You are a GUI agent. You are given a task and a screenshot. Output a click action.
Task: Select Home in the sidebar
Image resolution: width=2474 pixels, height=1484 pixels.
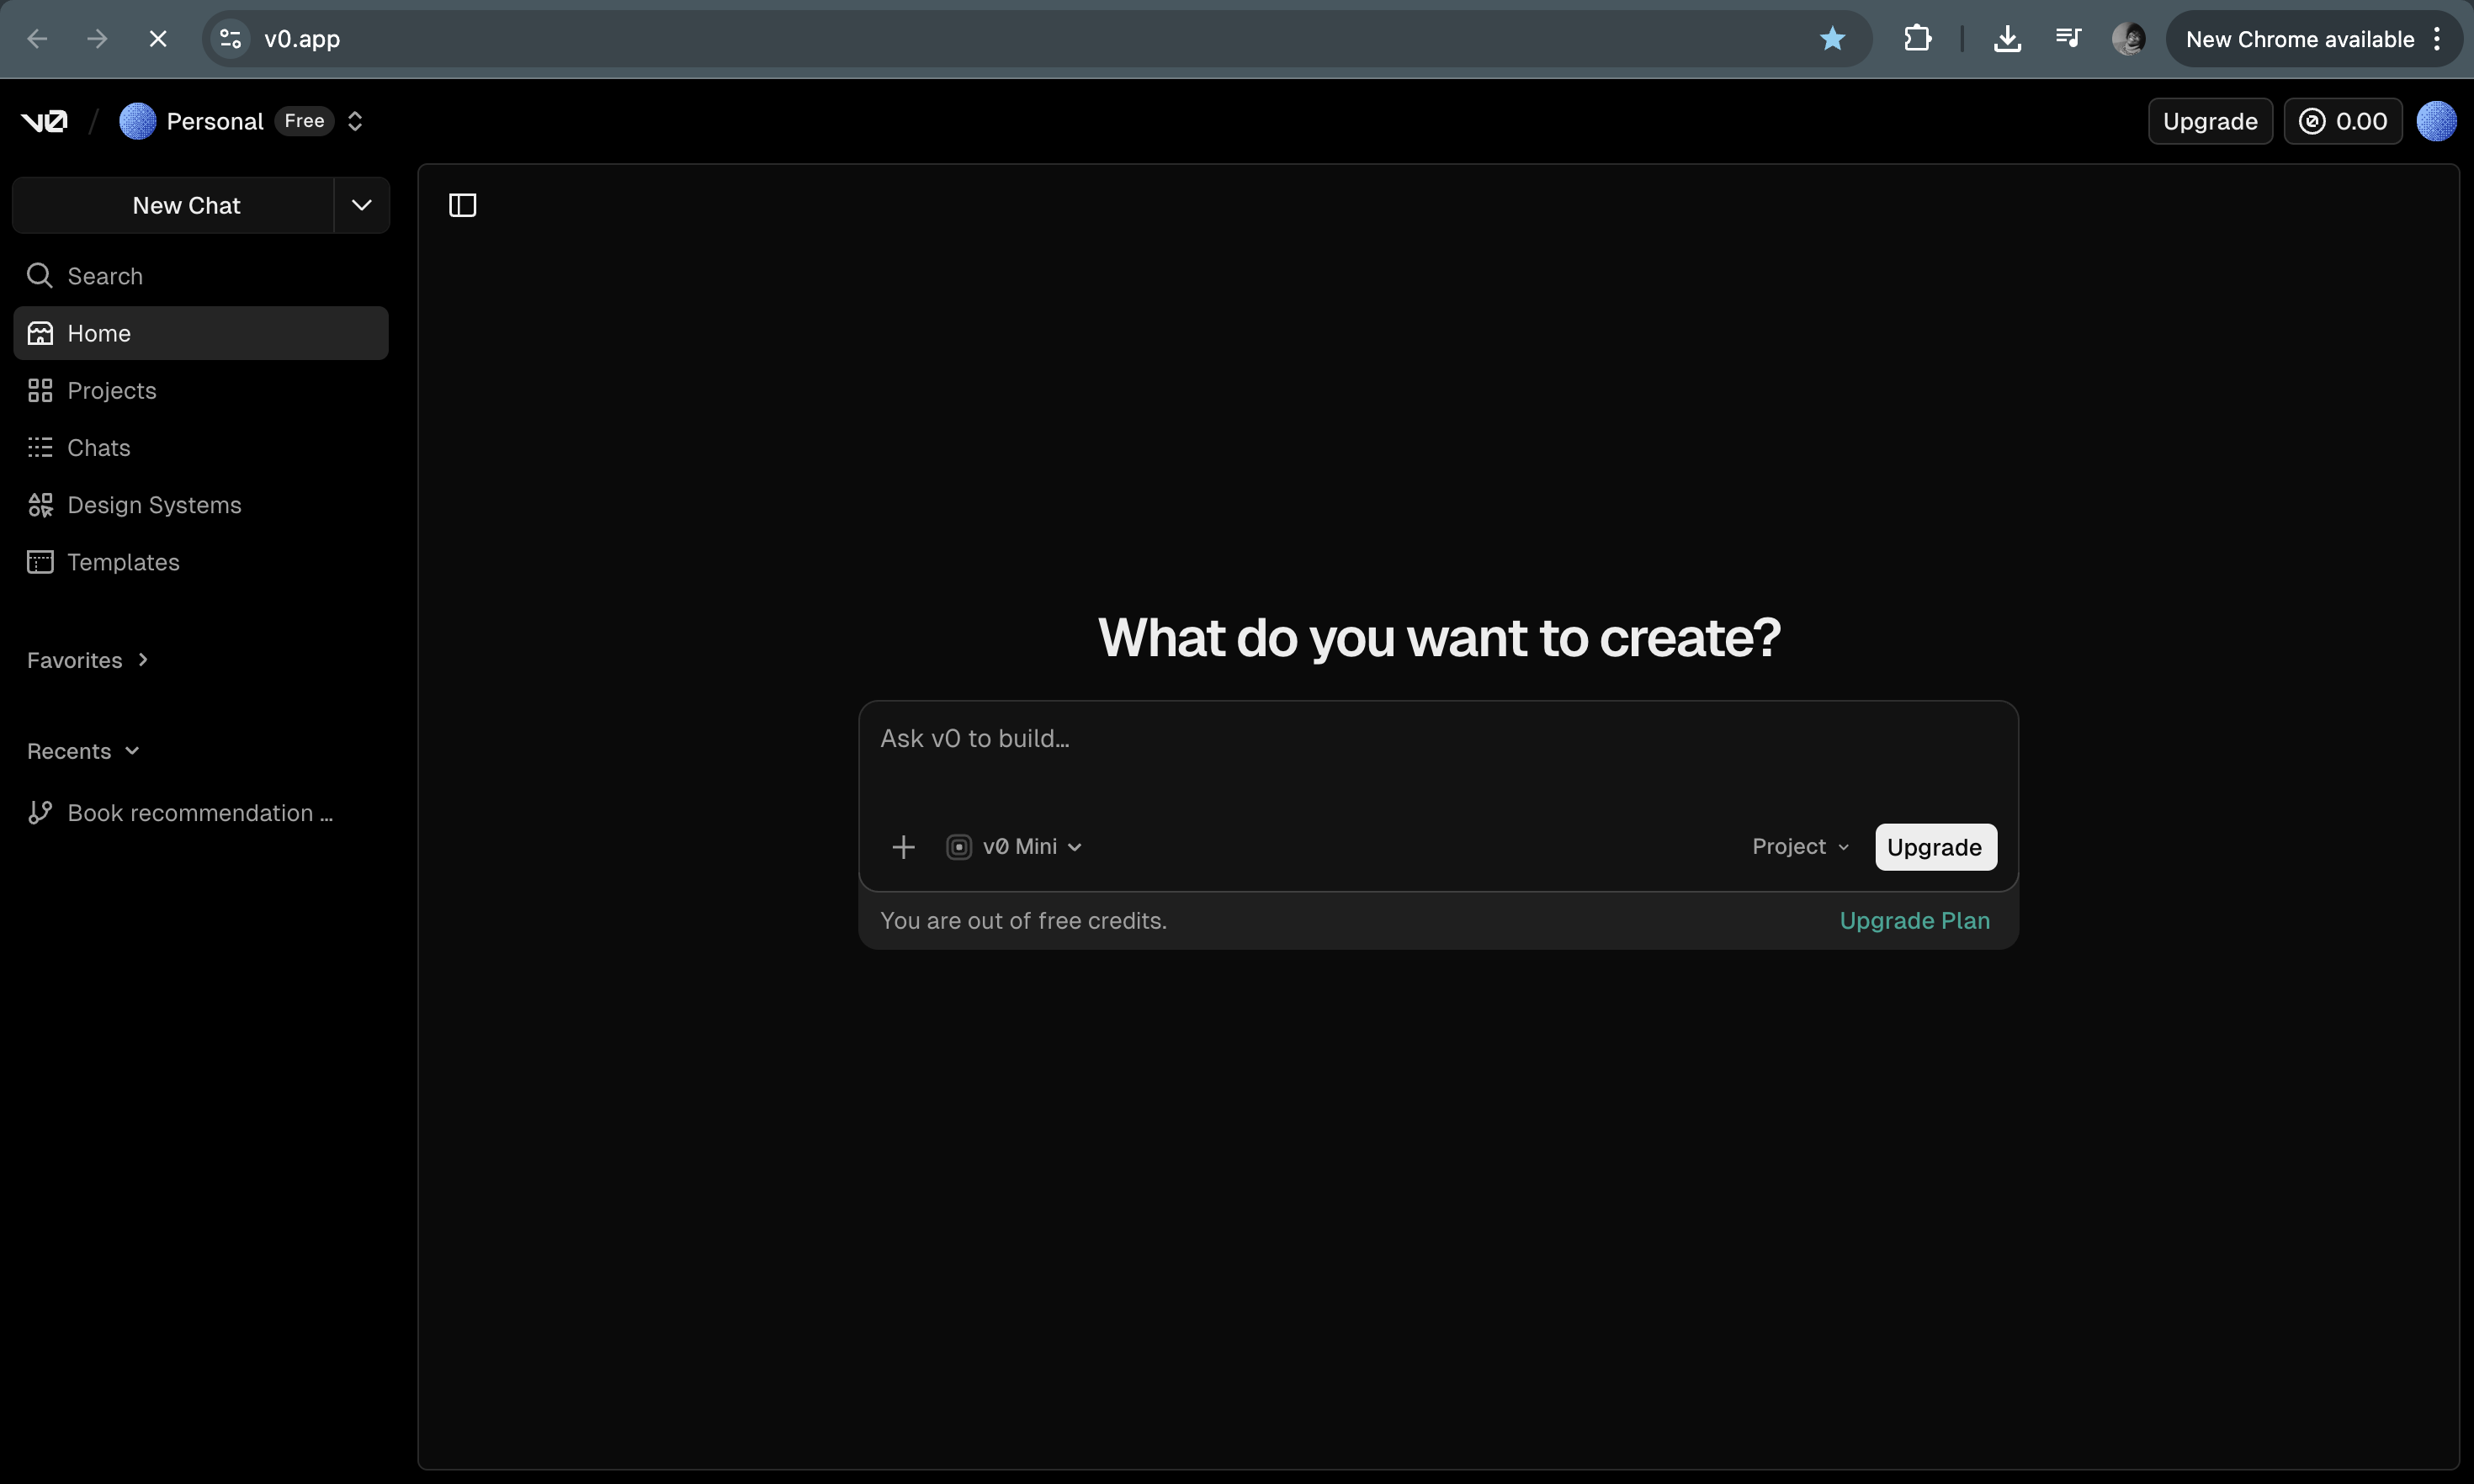(99, 333)
